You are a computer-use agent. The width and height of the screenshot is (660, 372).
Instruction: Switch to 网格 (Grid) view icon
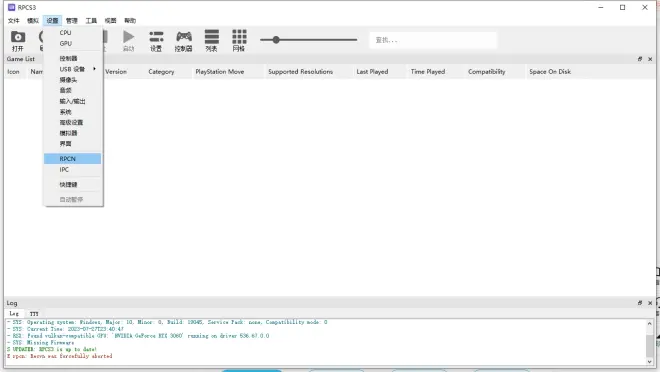(239, 41)
